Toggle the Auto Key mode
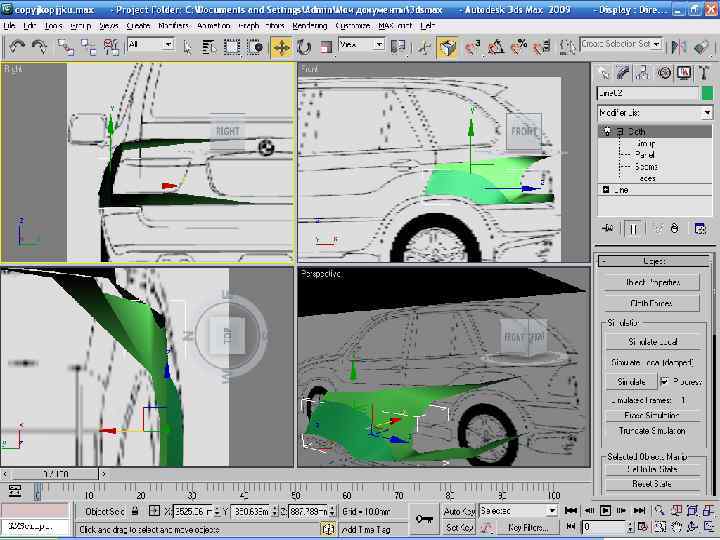This screenshot has height=540, width=720. point(459,511)
